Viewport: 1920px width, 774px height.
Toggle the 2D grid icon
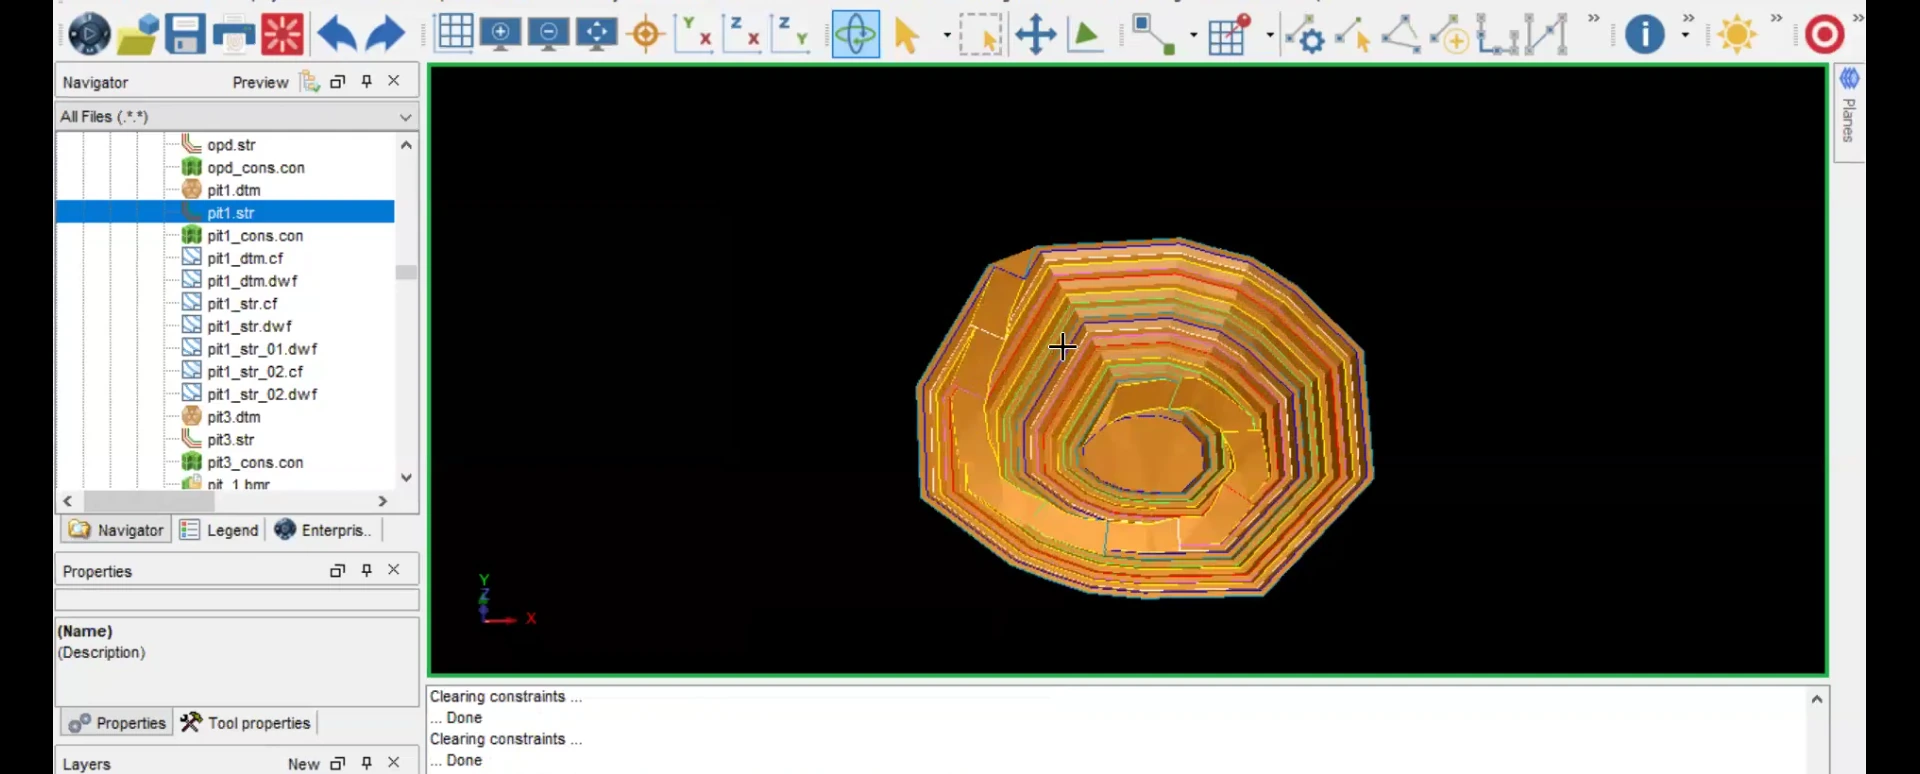coord(454,33)
